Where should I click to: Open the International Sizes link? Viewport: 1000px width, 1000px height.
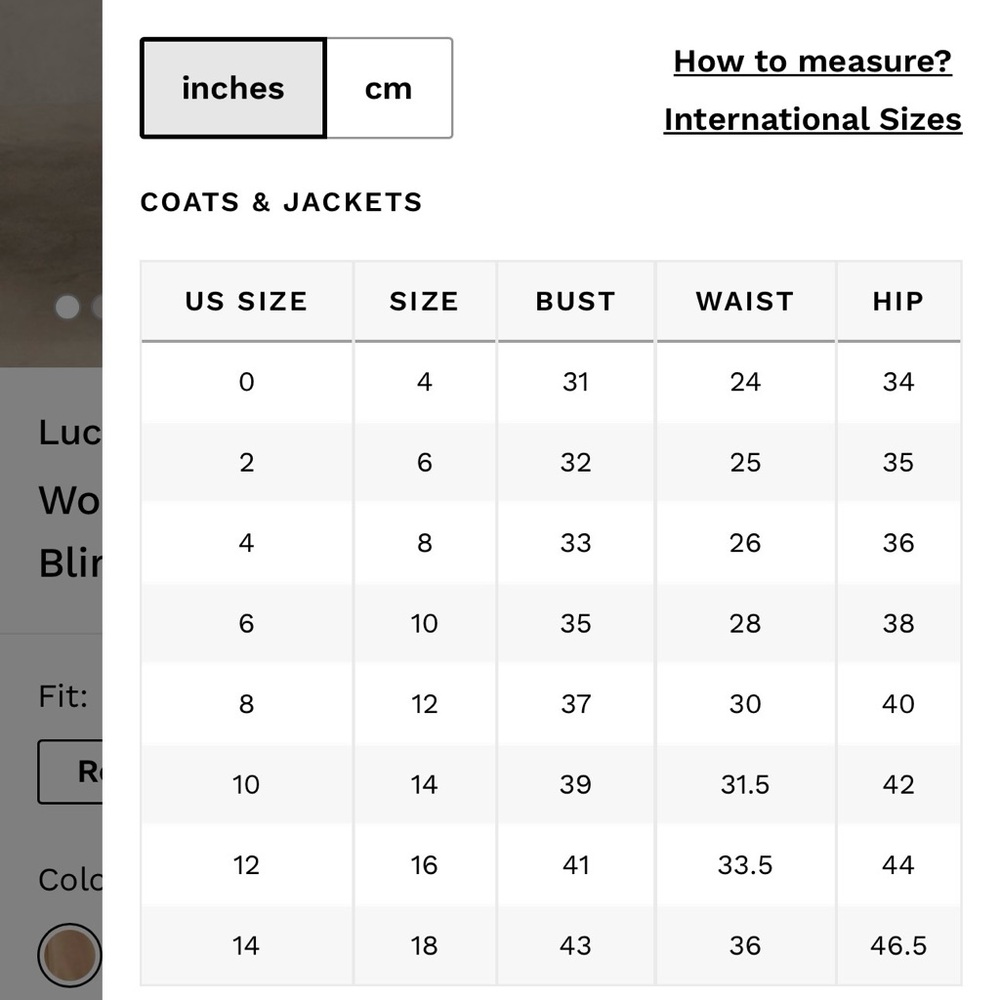point(812,119)
